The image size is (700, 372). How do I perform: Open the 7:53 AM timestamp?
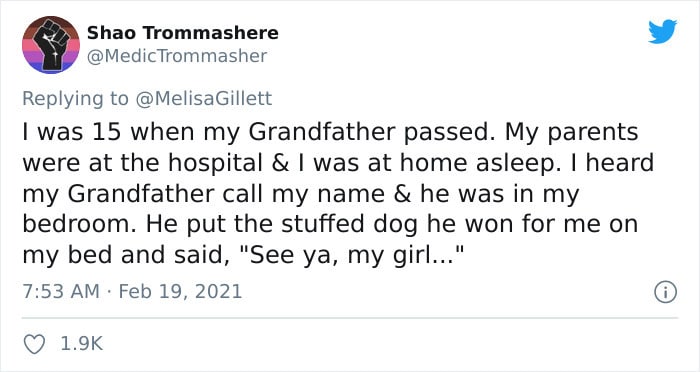(x=61, y=292)
